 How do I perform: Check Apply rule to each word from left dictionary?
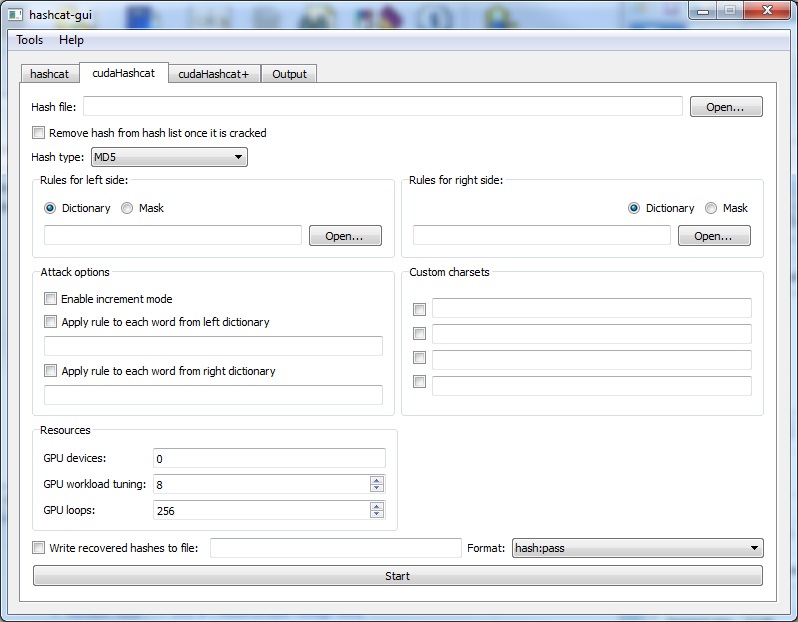click(x=50, y=321)
